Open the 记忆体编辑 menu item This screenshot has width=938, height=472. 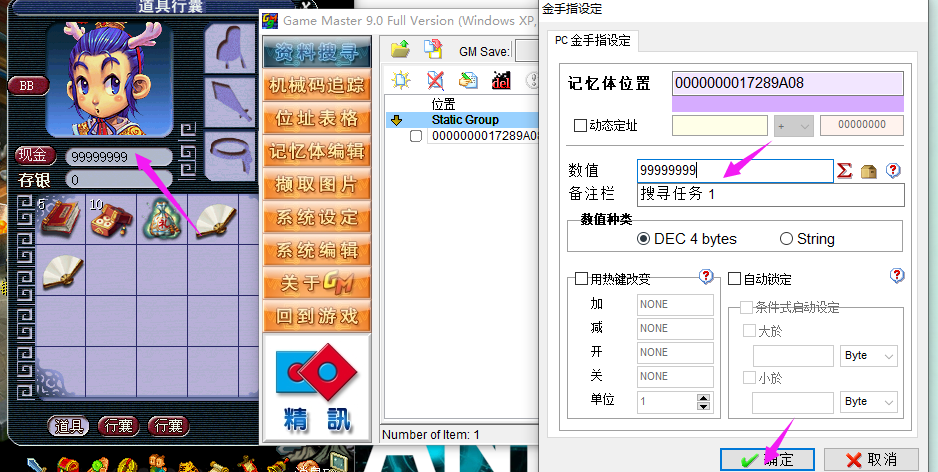(x=316, y=151)
